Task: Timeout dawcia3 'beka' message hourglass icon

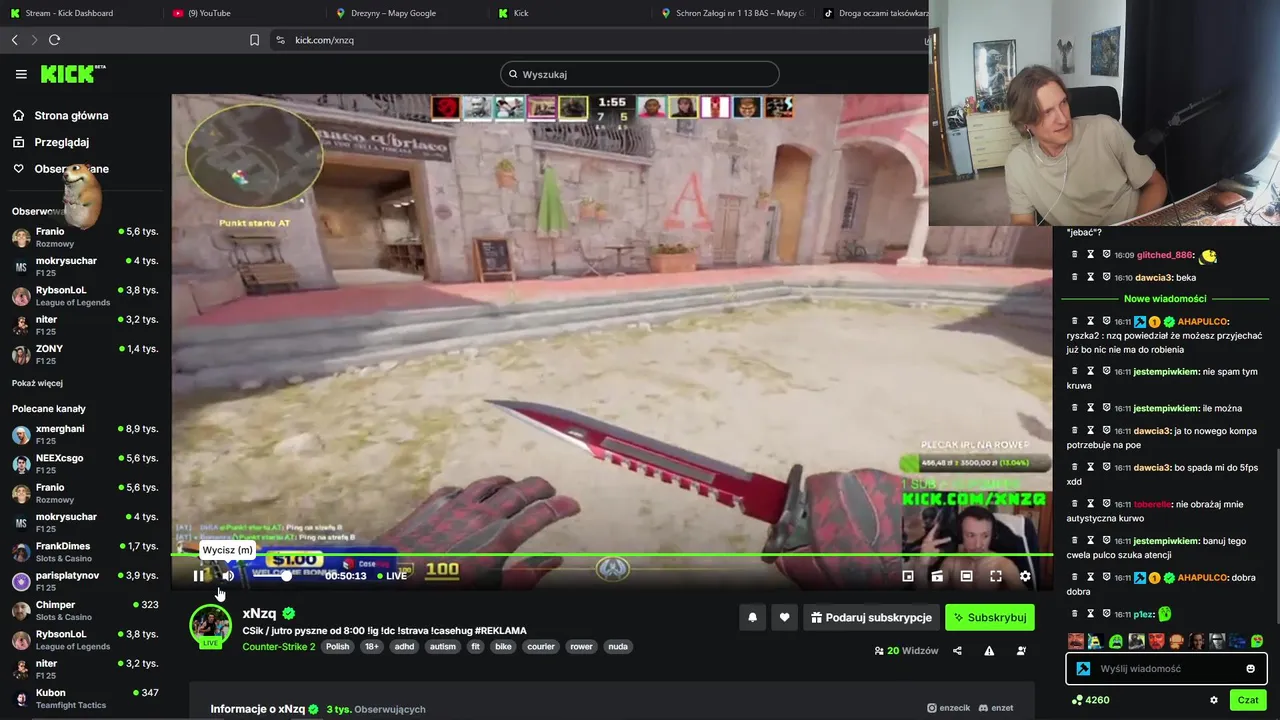Action: pyautogui.click(x=1091, y=277)
